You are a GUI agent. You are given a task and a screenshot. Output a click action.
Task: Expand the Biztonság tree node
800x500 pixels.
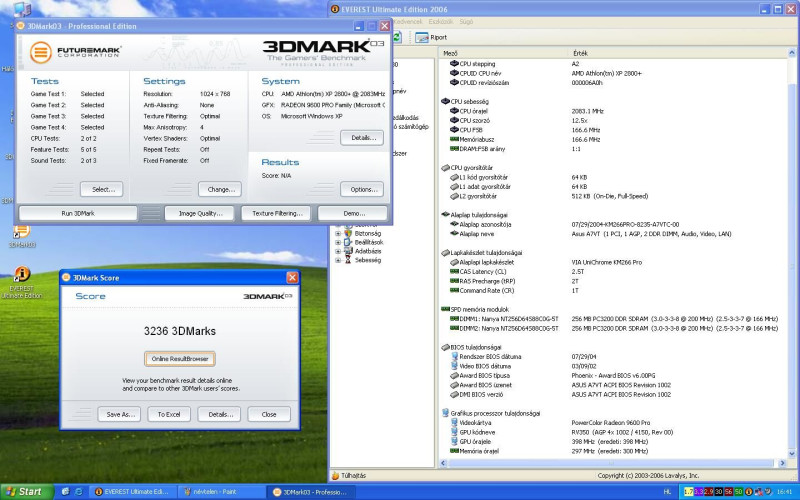point(338,234)
